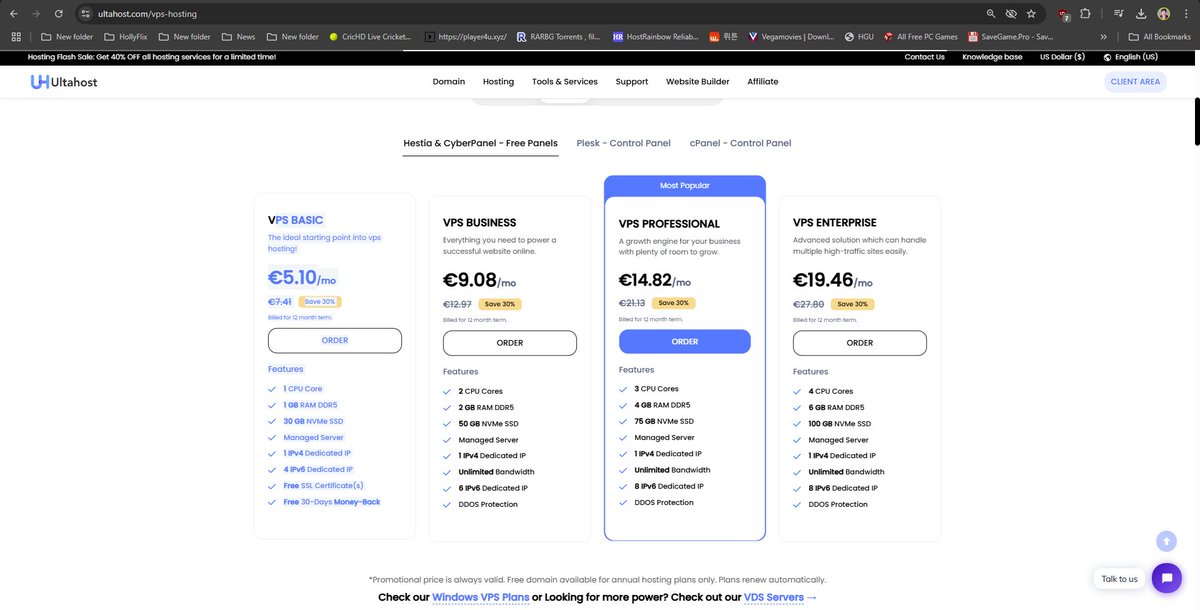Open the Extensions puzzle-piece menu
Image resolution: width=1200 pixels, height=610 pixels.
(x=1085, y=14)
